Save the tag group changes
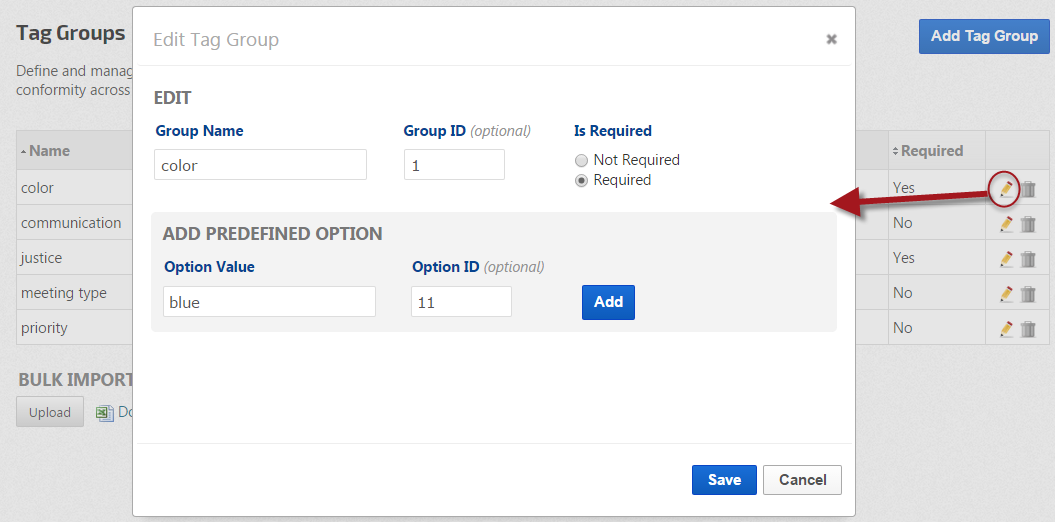1055x522 pixels. click(724, 480)
